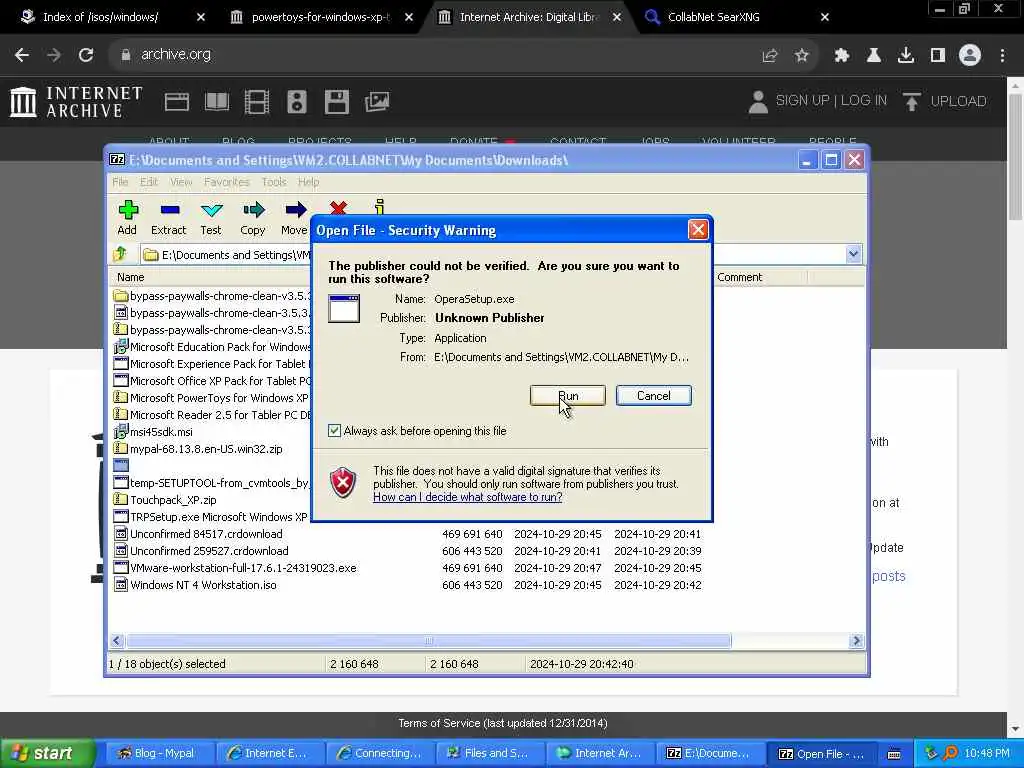Bookmark this page with star icon
The image size is (1024, 768).
[801, 56]
